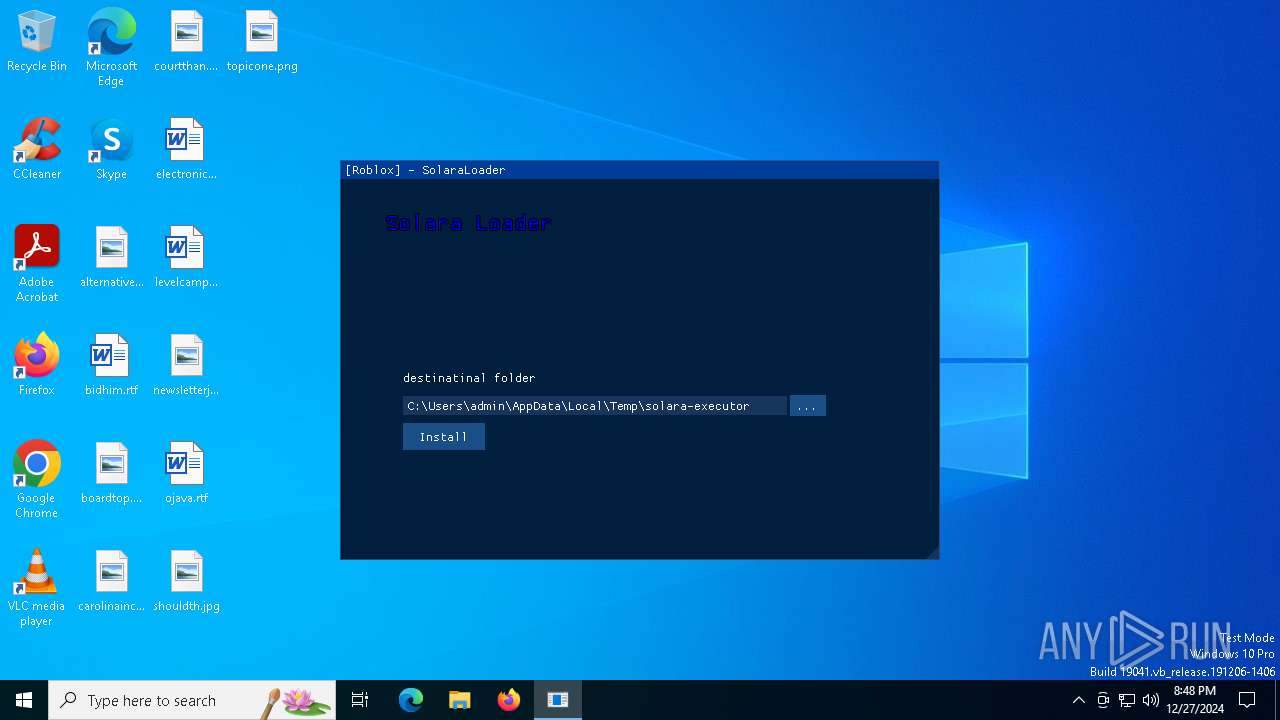Open the taskbar clock and date

(1195, 700)
